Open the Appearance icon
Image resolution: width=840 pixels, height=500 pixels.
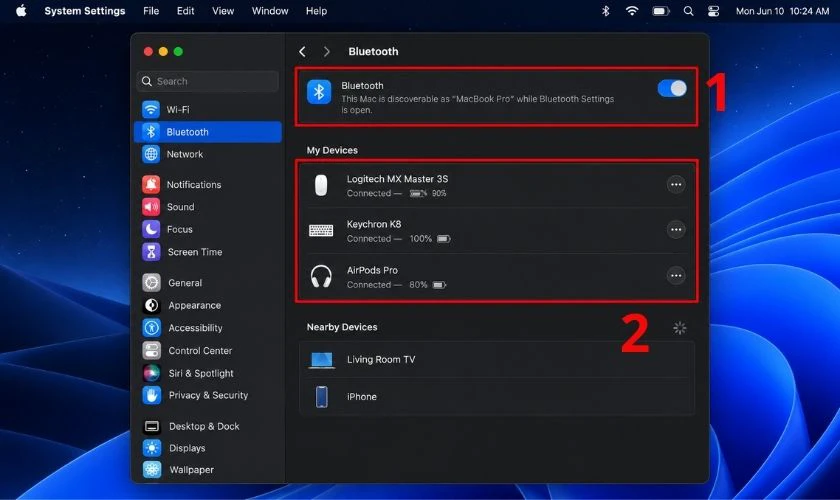pyautogui.click(x=152, y=305)
